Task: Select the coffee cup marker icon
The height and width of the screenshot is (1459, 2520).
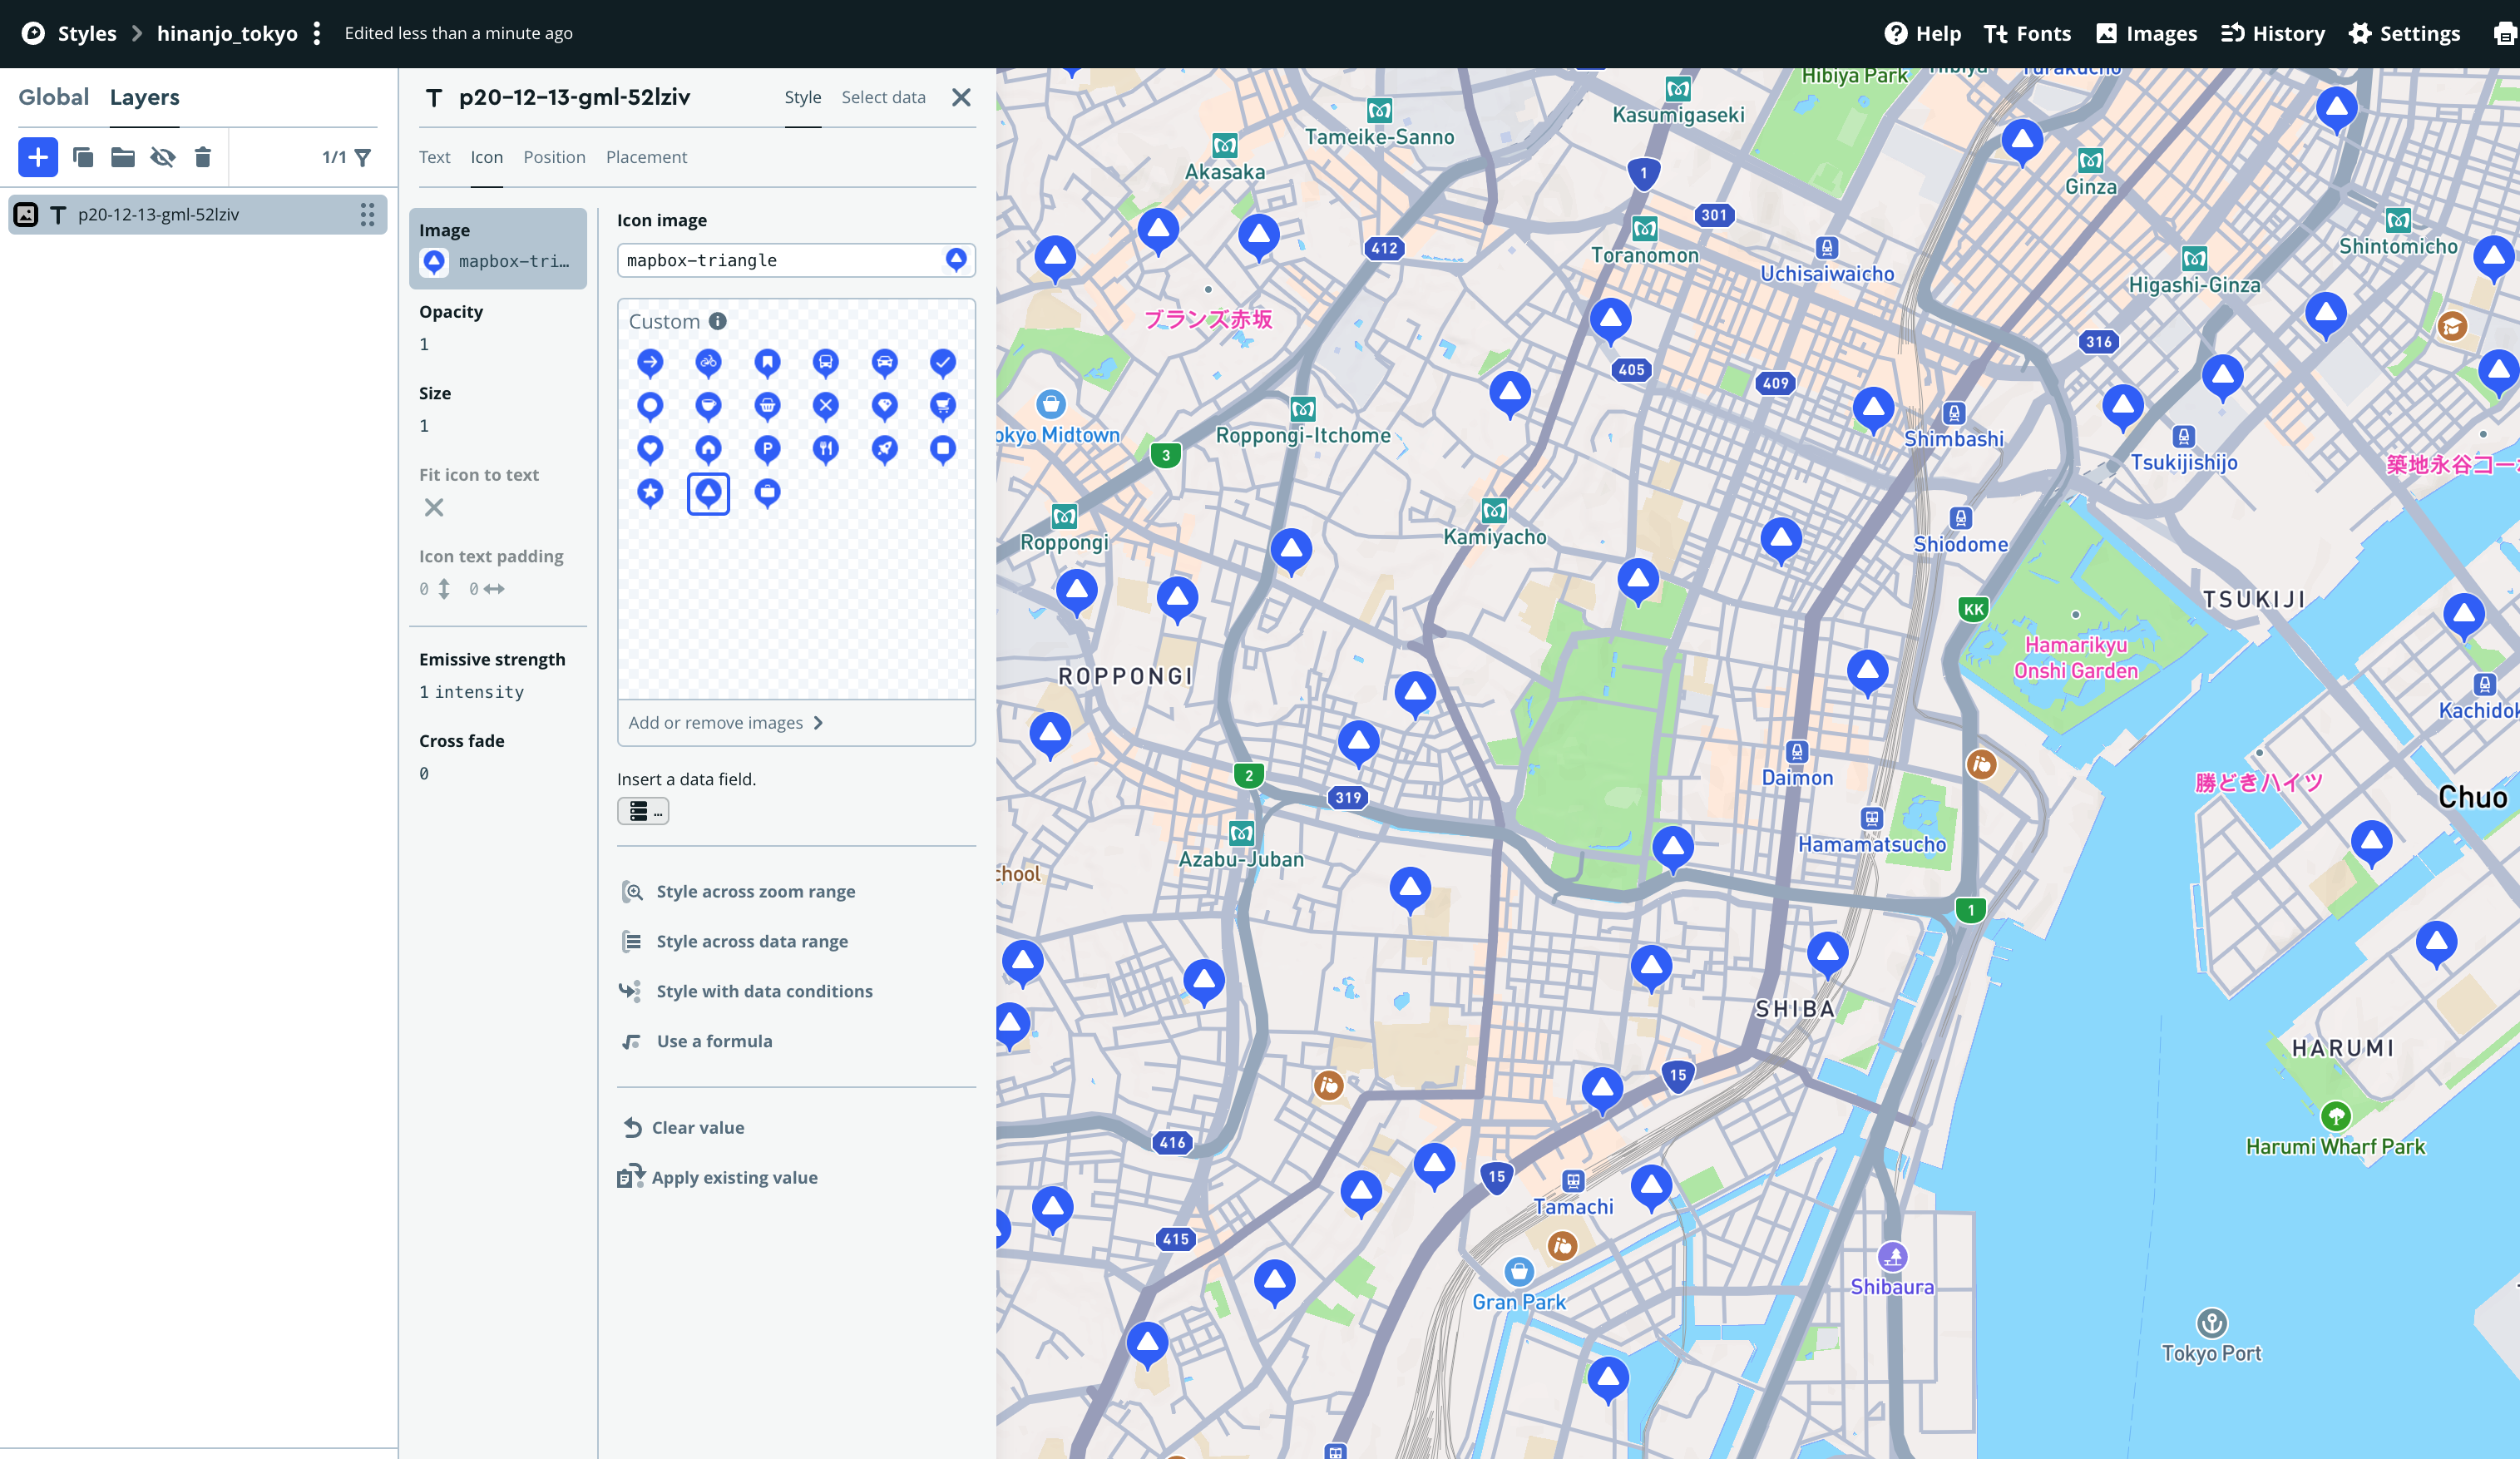Action: [x=708, y=405]
